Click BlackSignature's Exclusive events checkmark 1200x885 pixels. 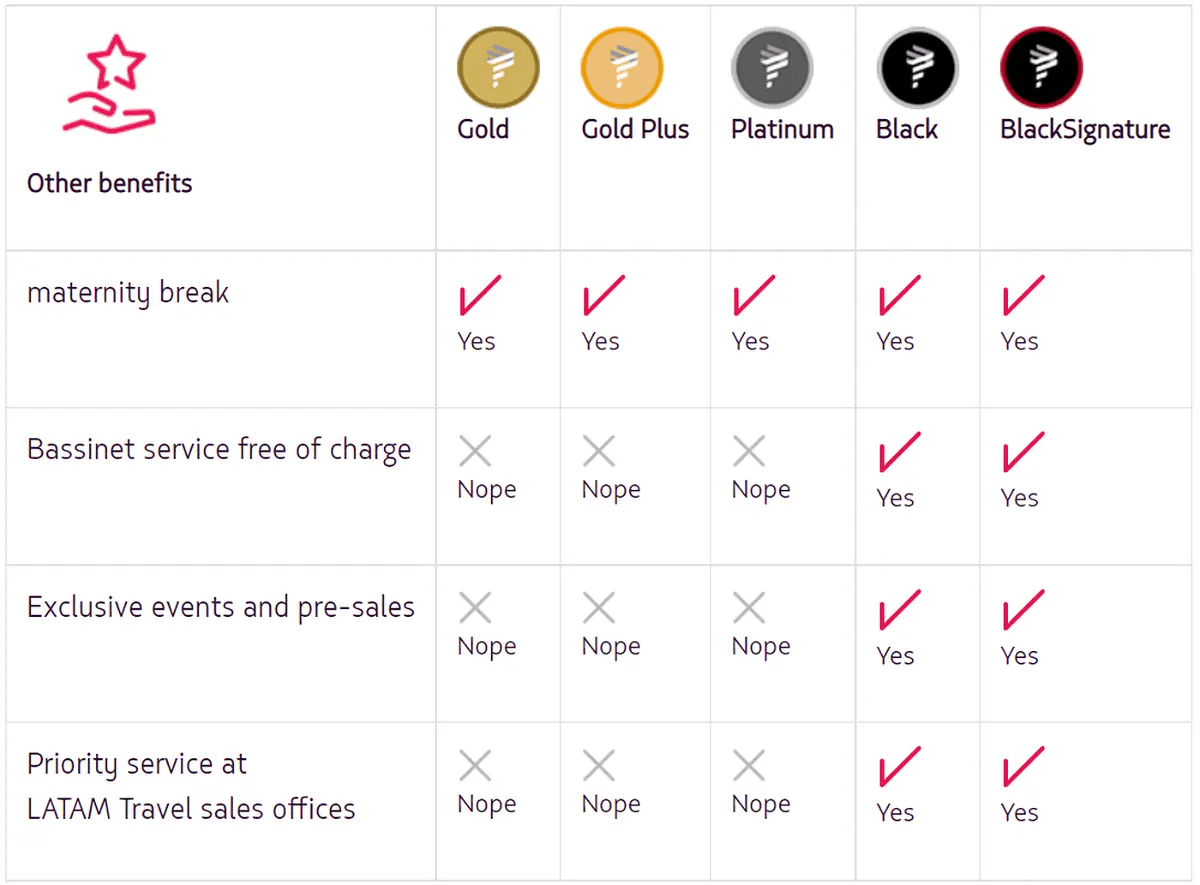[1023, 609]
